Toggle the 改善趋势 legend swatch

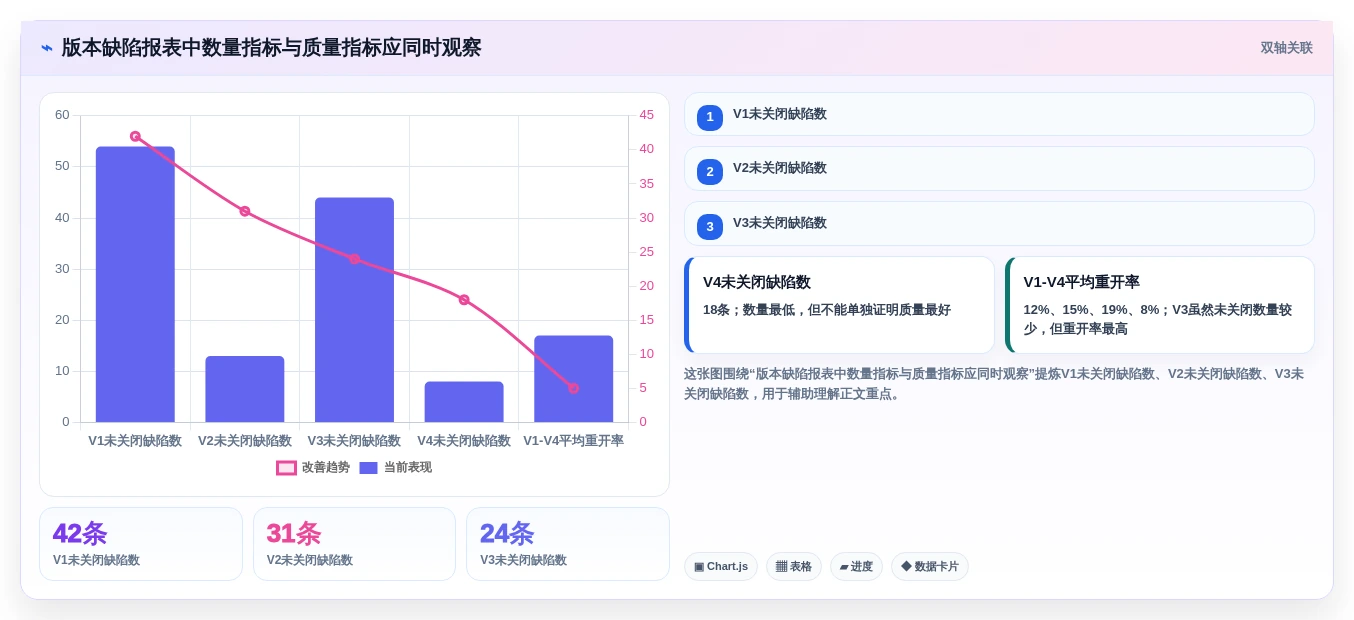click(287, 468)
